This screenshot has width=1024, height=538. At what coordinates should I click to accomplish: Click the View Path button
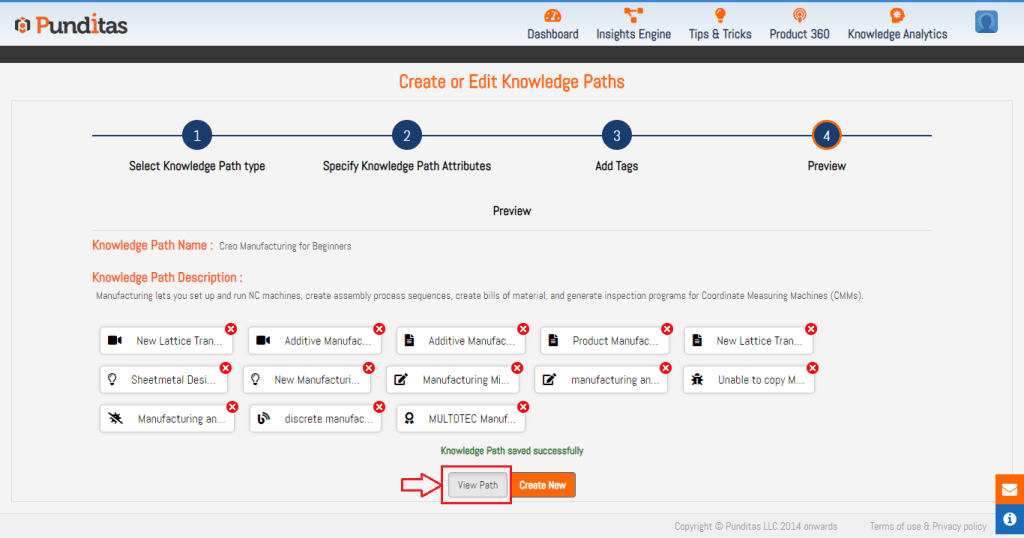(x=477, y=485)
